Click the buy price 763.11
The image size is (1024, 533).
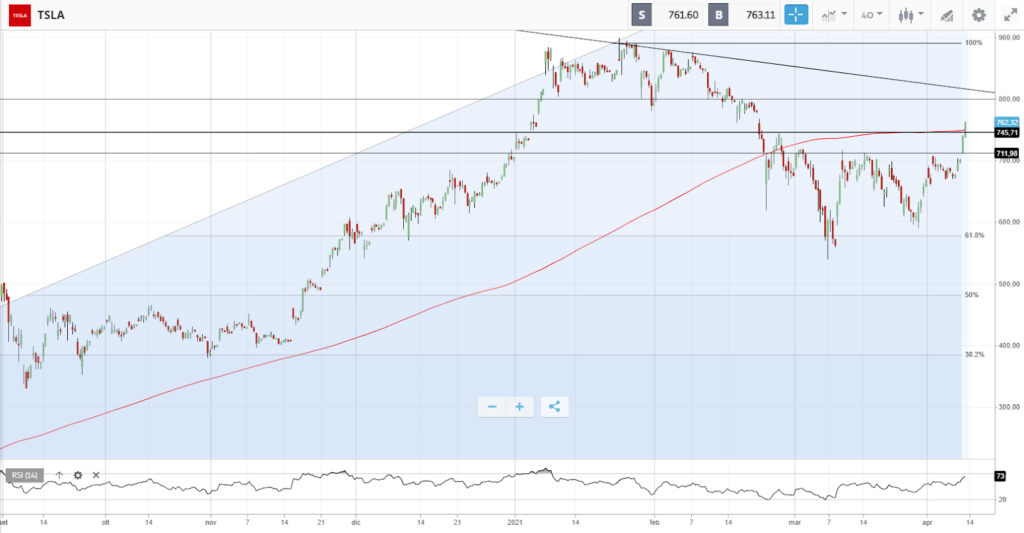point(760,15)
